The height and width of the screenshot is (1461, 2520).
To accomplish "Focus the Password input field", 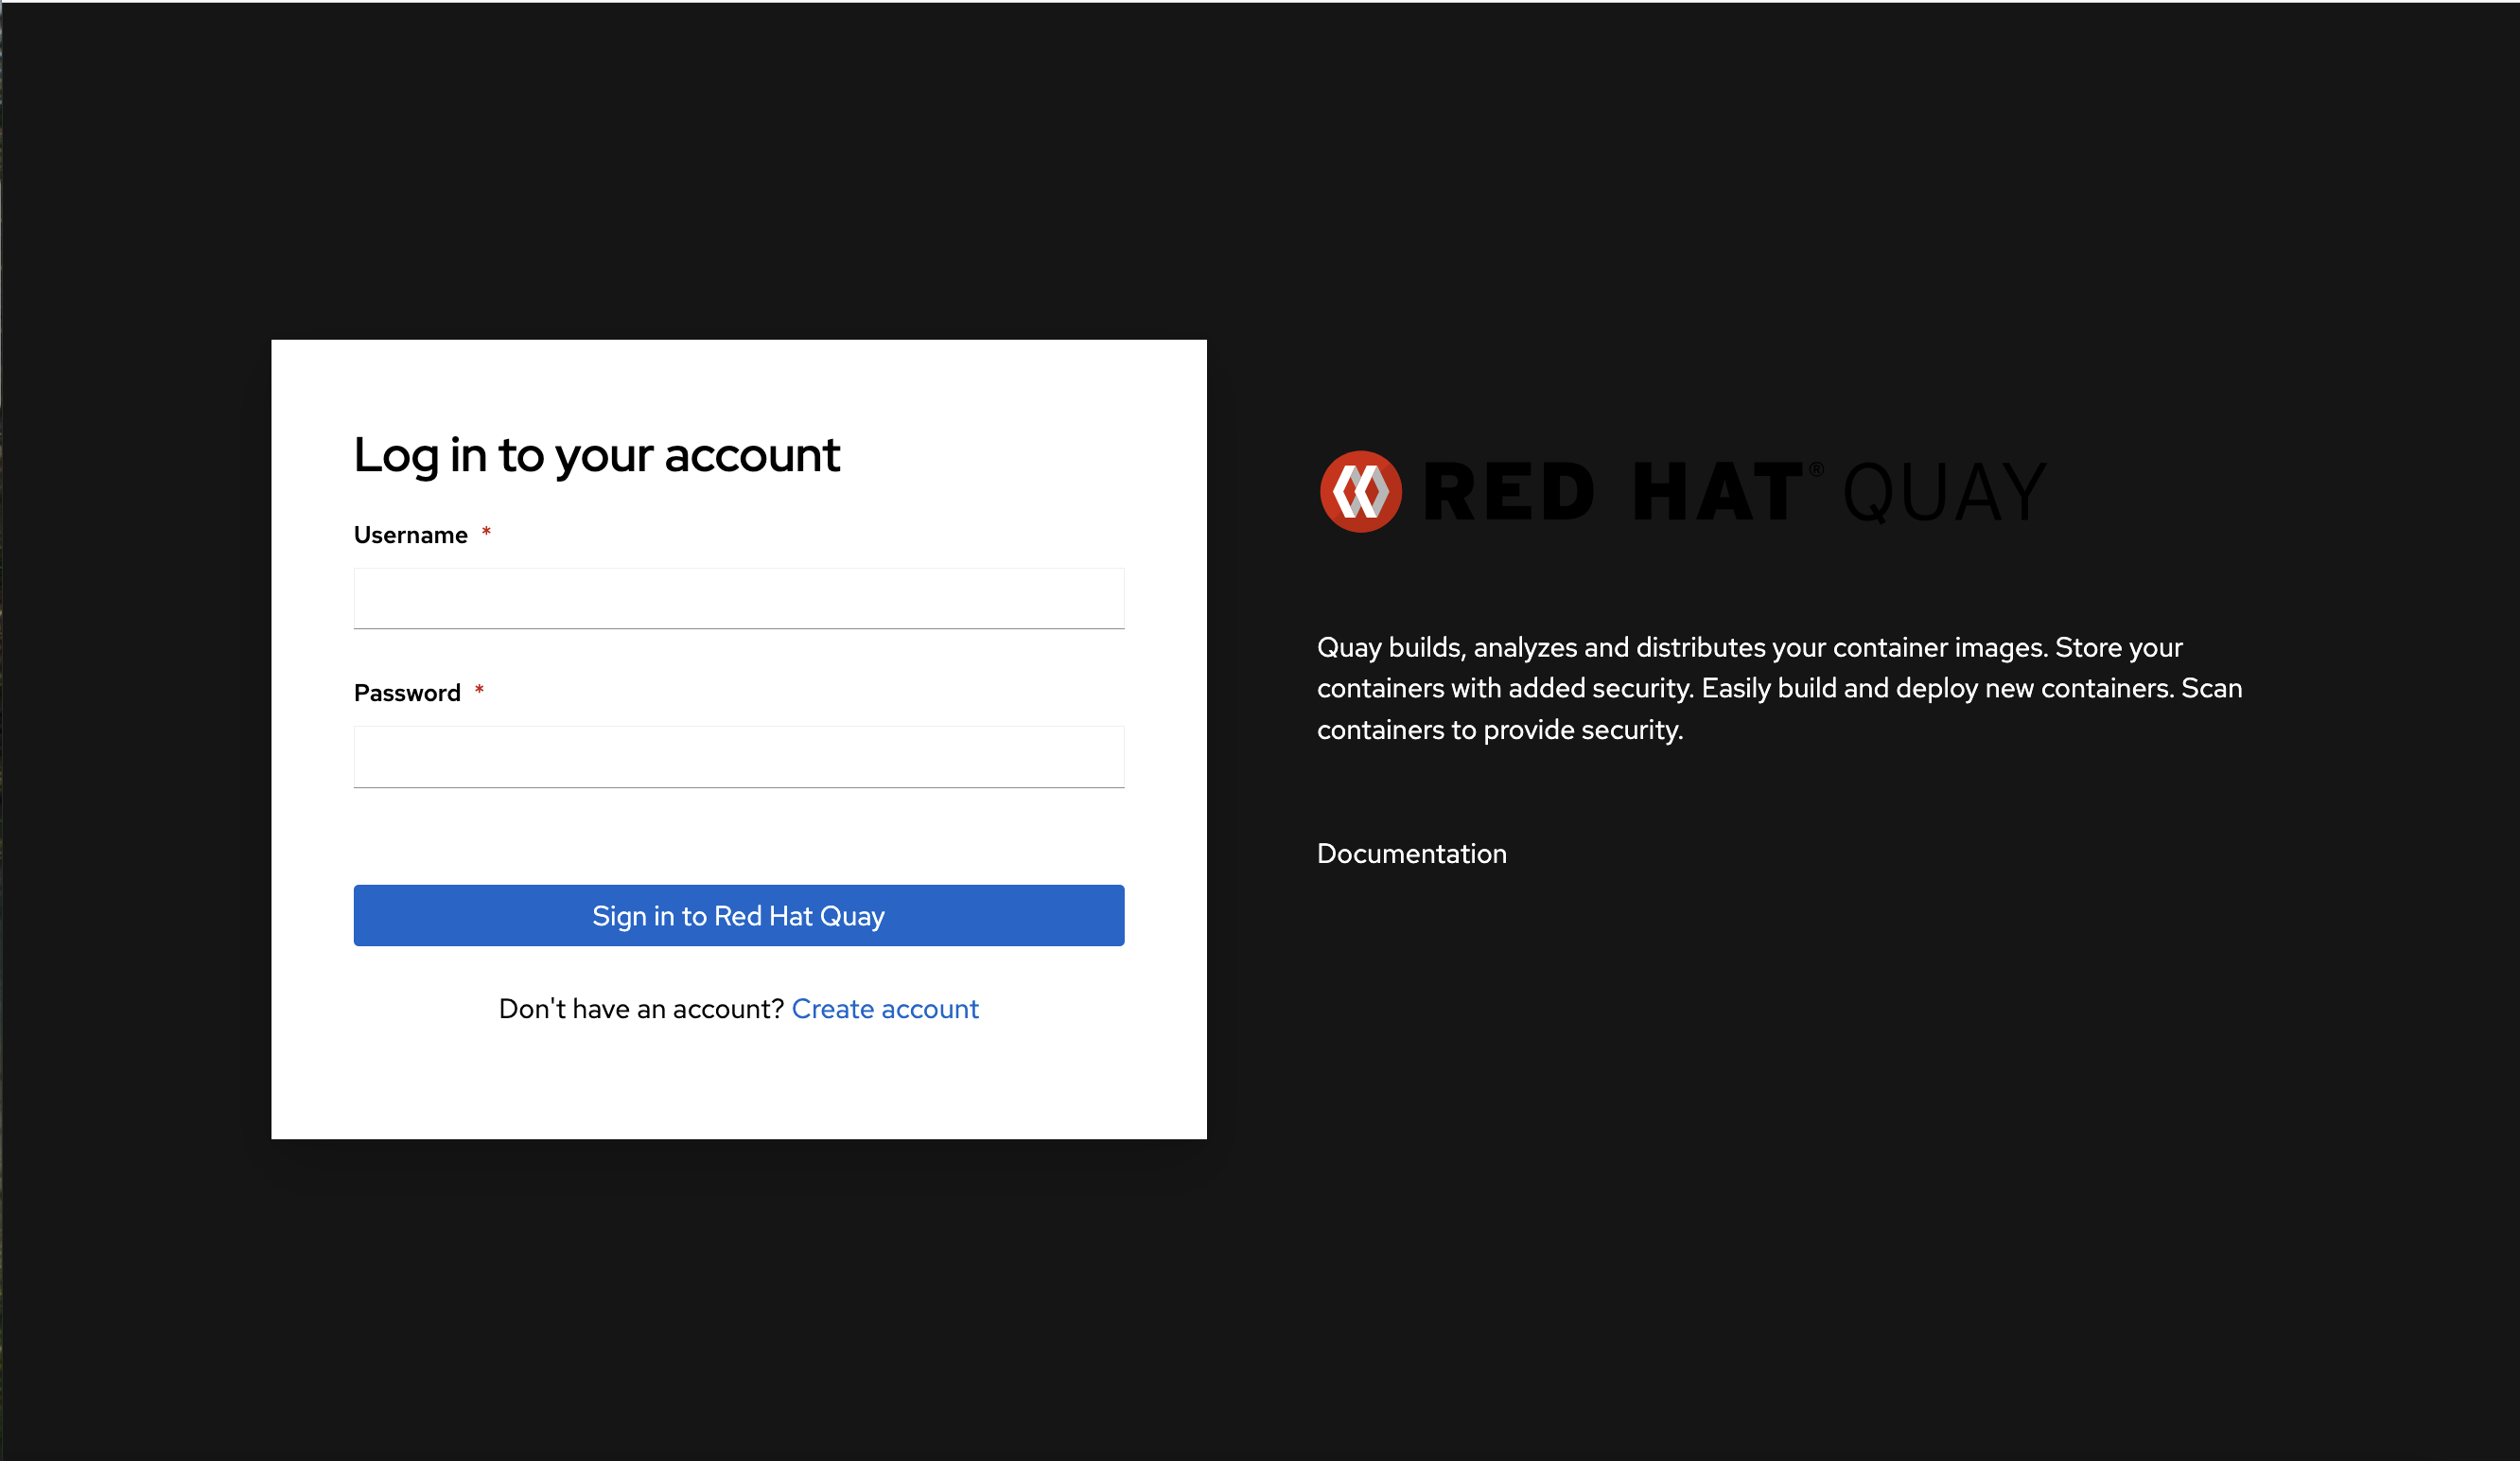I will point(738,757).
